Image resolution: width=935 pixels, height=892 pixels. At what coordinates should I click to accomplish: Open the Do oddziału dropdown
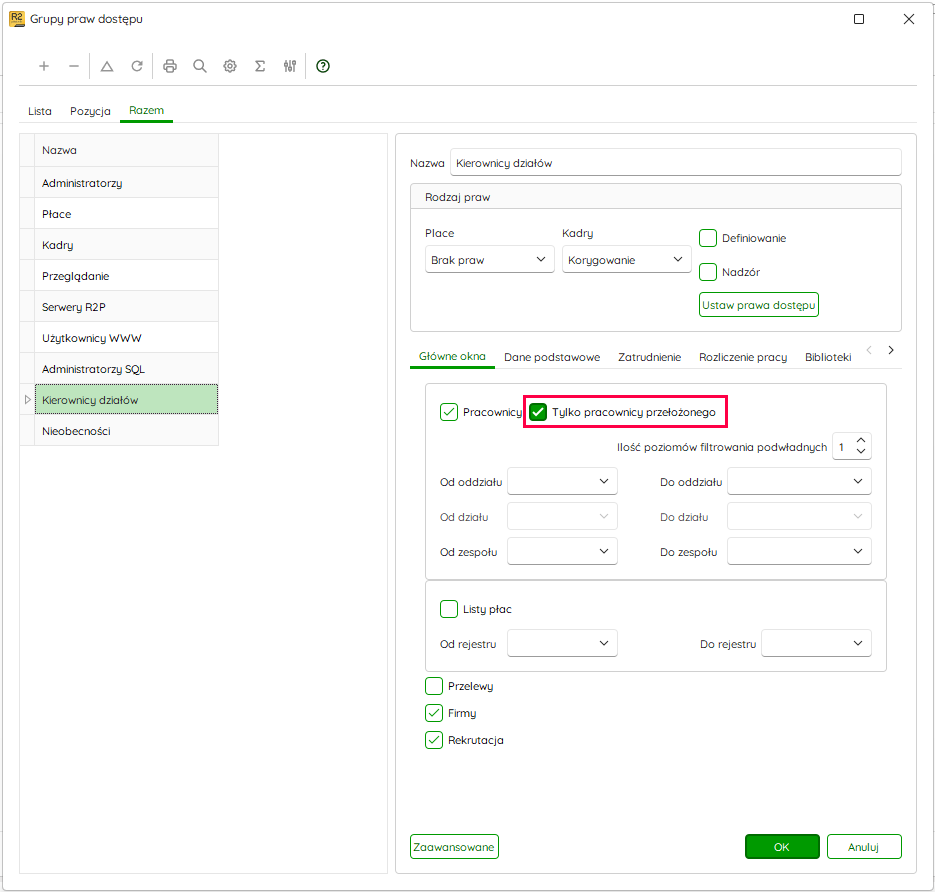pyautogui.click(x=799, y=482)
